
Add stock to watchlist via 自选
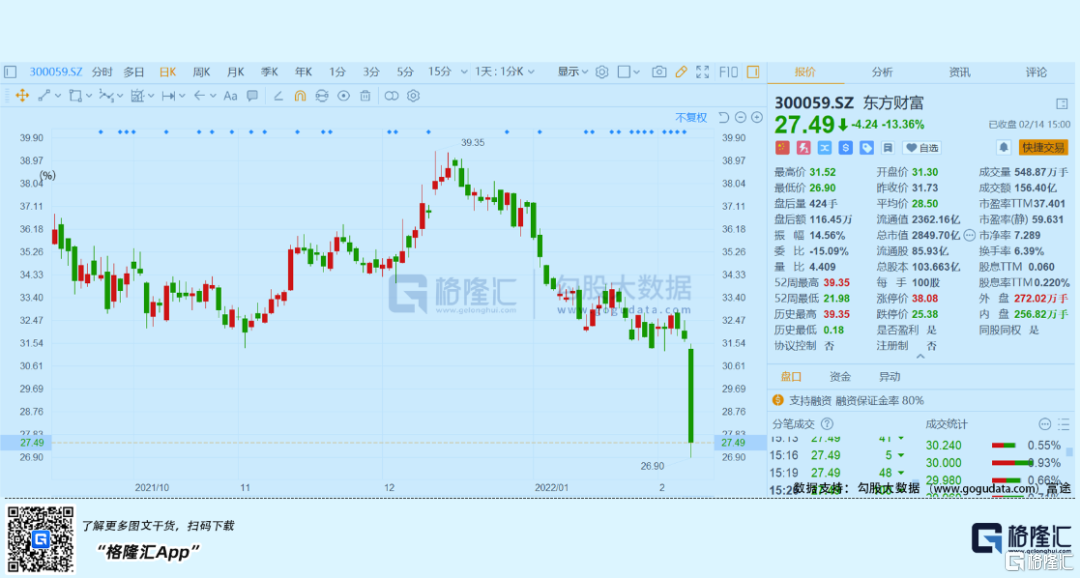[x=922, y=147]
